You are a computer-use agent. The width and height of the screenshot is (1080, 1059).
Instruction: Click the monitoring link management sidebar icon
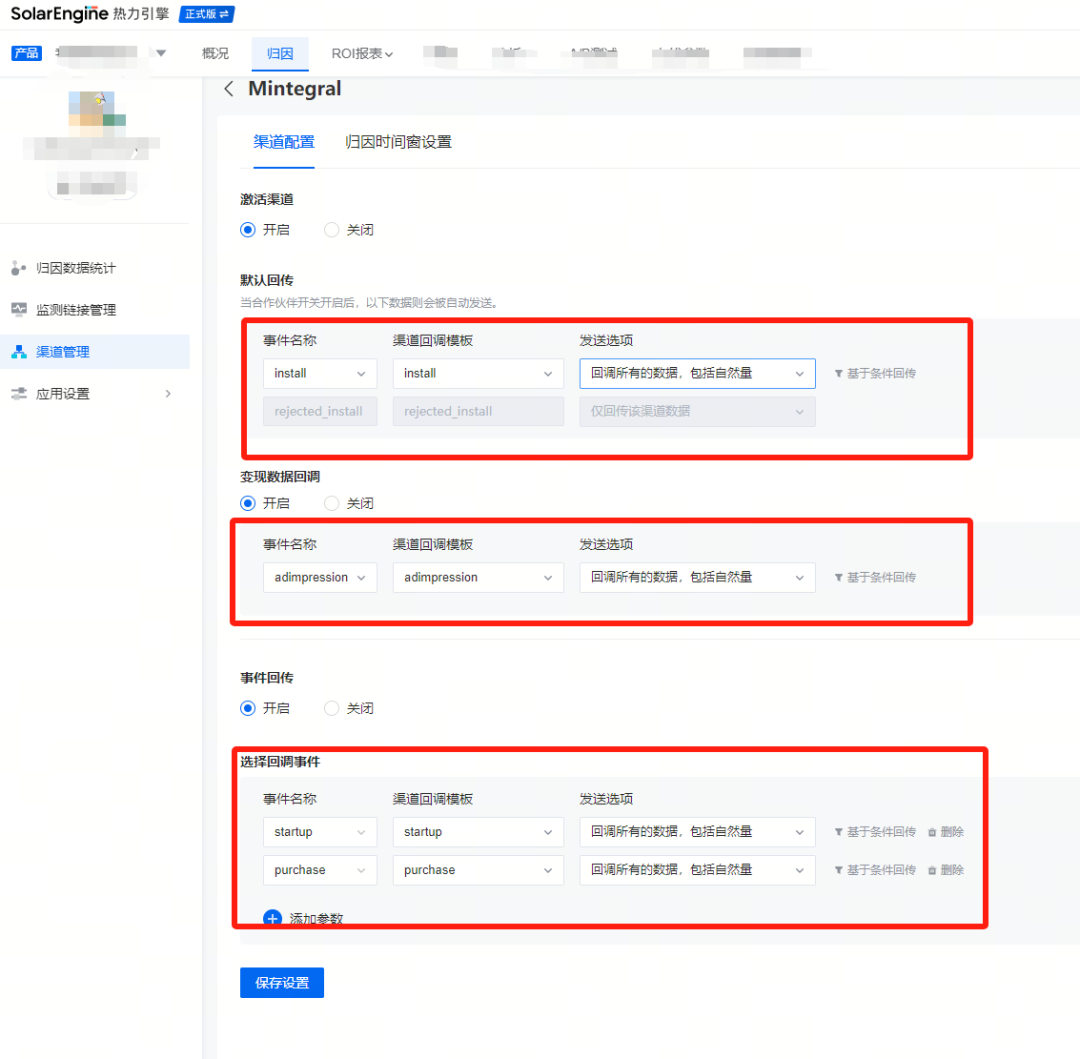(x=19, y=310)
